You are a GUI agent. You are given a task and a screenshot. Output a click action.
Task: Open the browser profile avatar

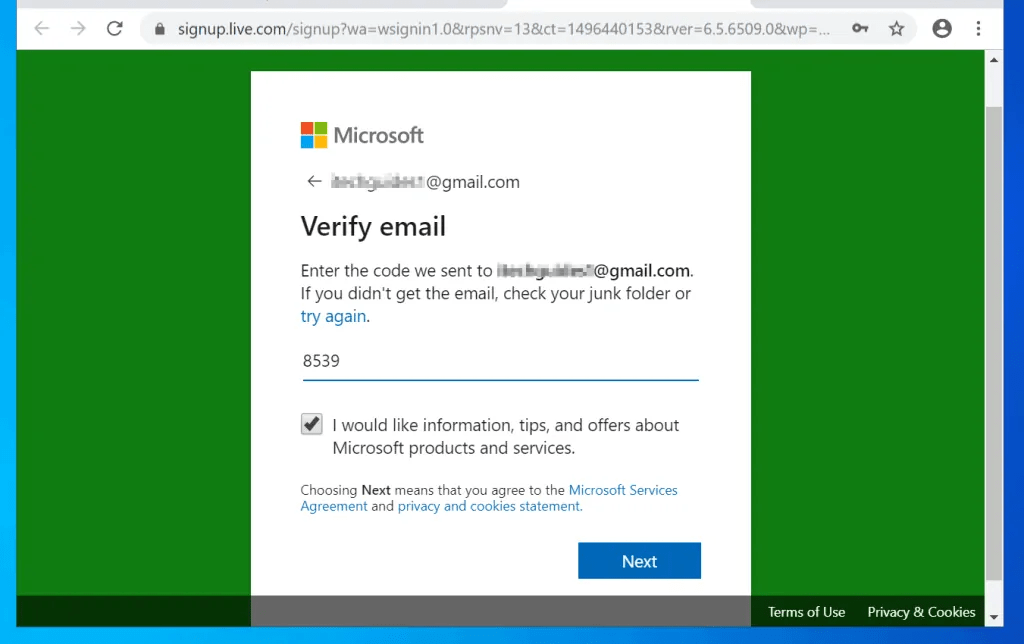pyautogui.click(x=941, y=28)
